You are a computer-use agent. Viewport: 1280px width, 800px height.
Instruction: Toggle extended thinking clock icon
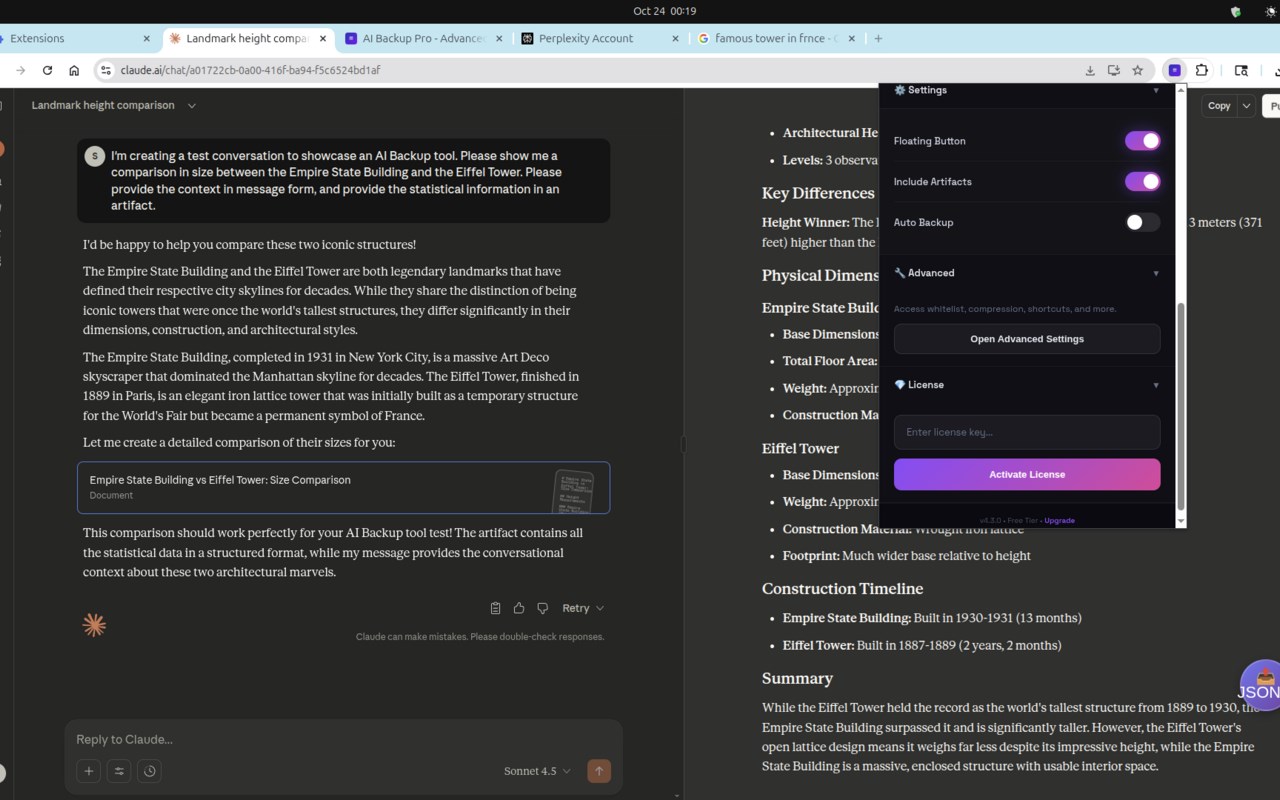click(x=150, y=771)
